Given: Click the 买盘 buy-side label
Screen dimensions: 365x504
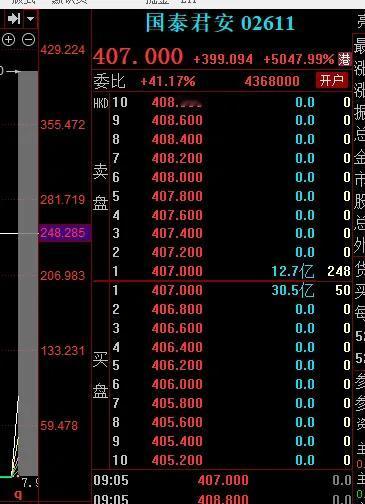Looking at the screenshot, I should [x=100, y=376].
